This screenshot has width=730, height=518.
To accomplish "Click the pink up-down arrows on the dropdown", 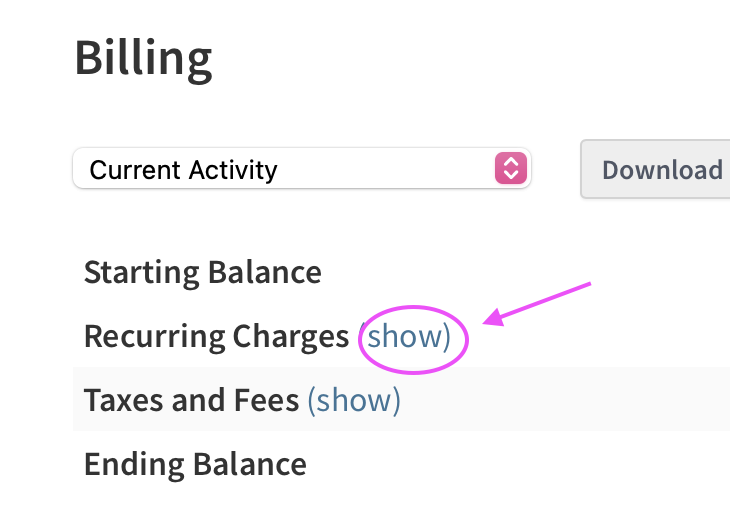I will point(510,169).
